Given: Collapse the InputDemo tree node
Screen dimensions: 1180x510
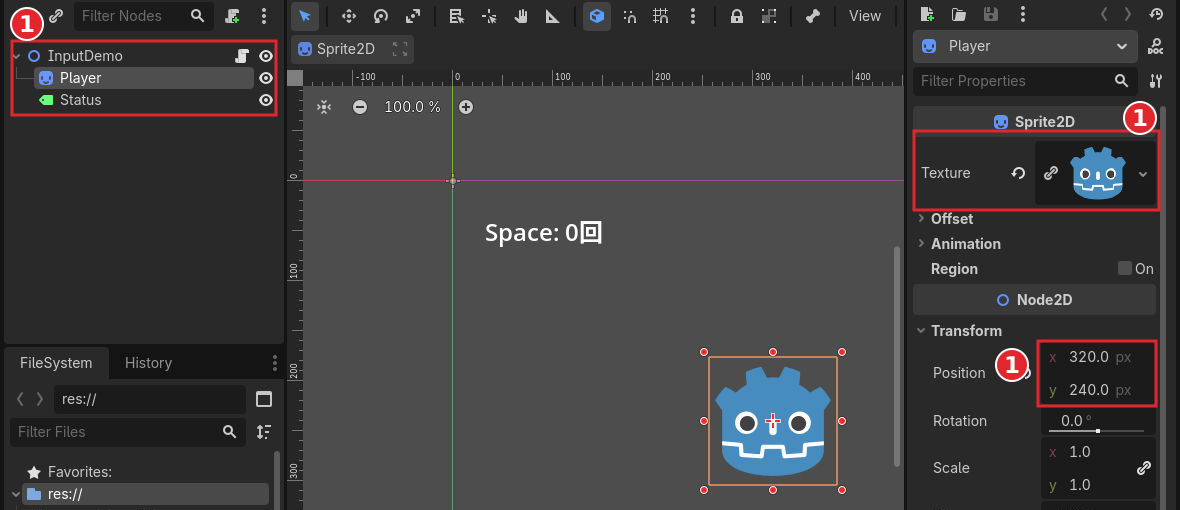Looking at the screenshot, I should tap(17, 56).
